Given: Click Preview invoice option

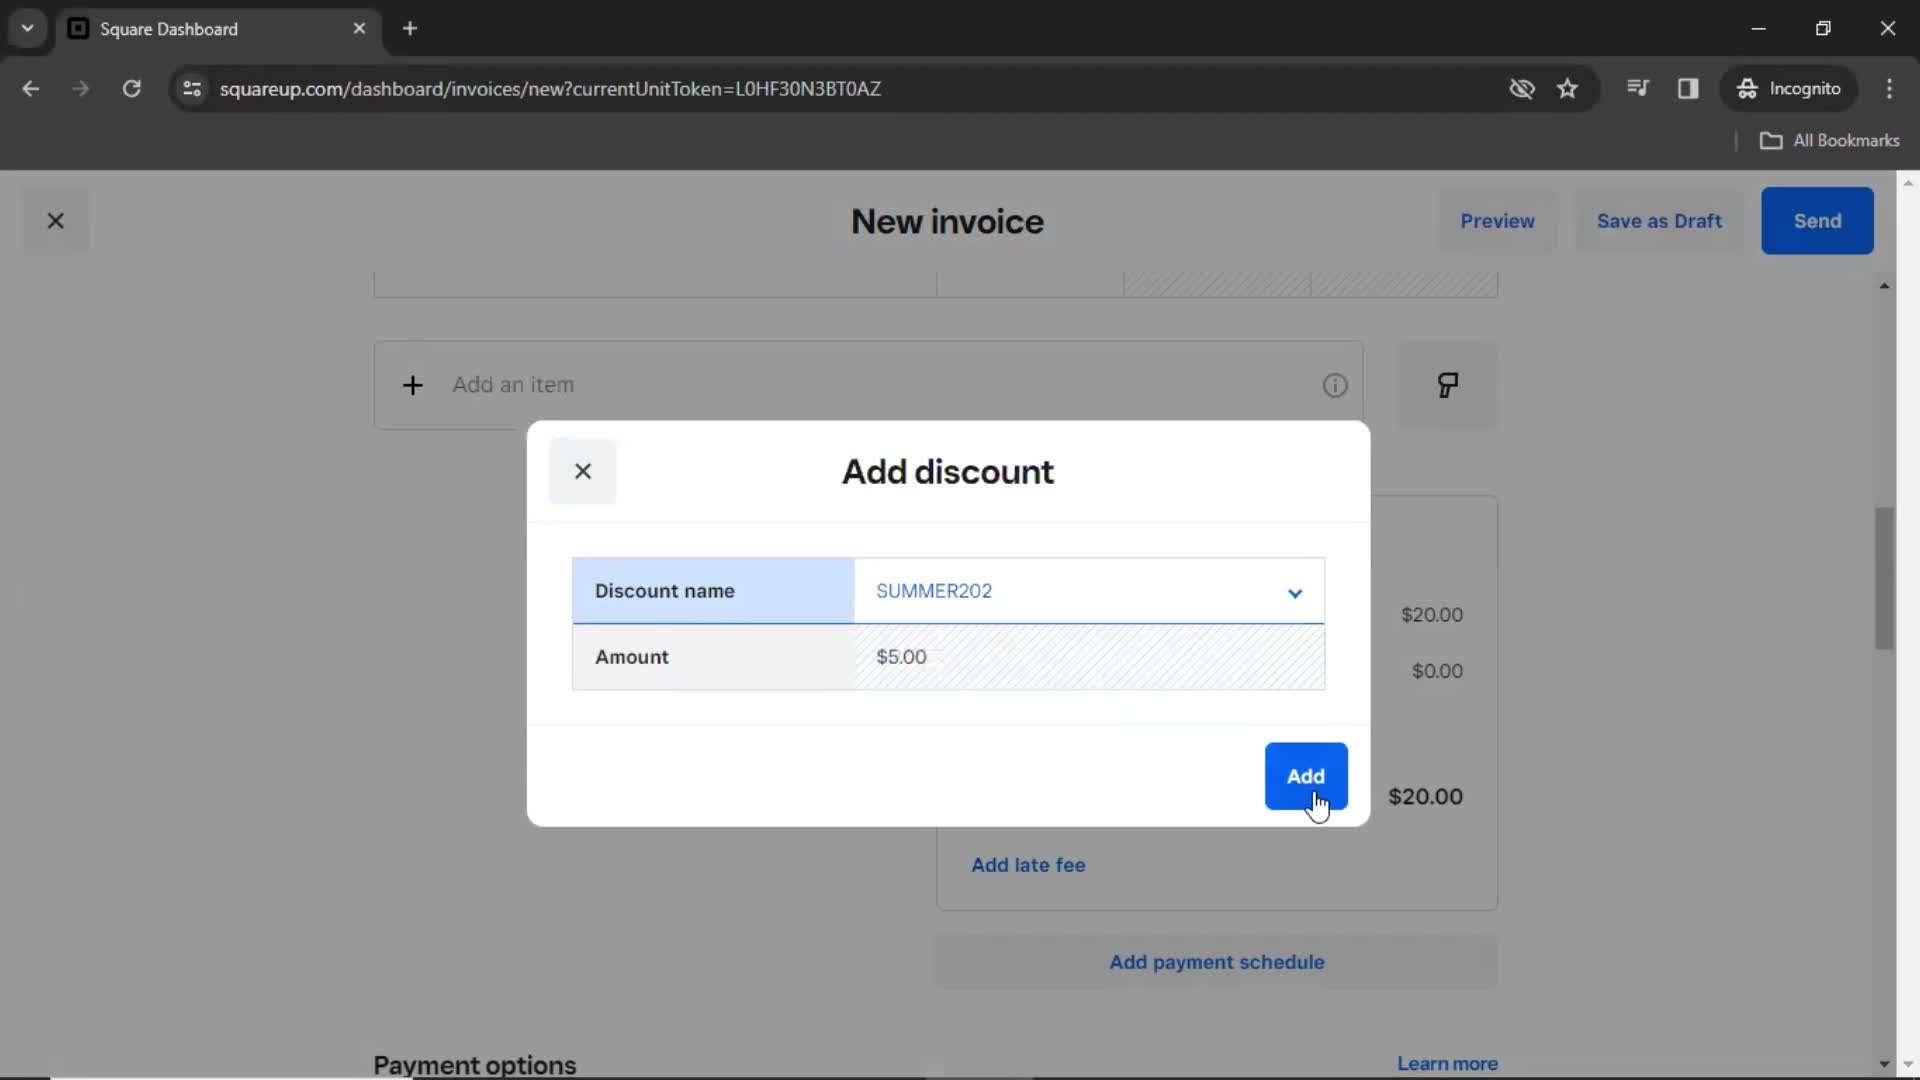Looking at the screenshot, I should point(1497,220).
